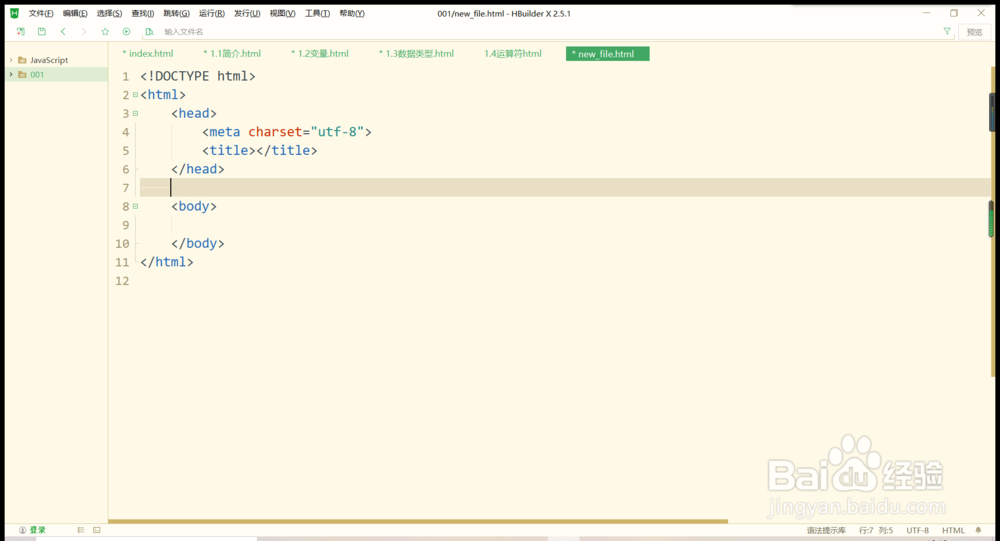Image resolution: width=1000 pixels, height=541 pixels.
Task: Click the meta tag name
Action: pos(225,132)
